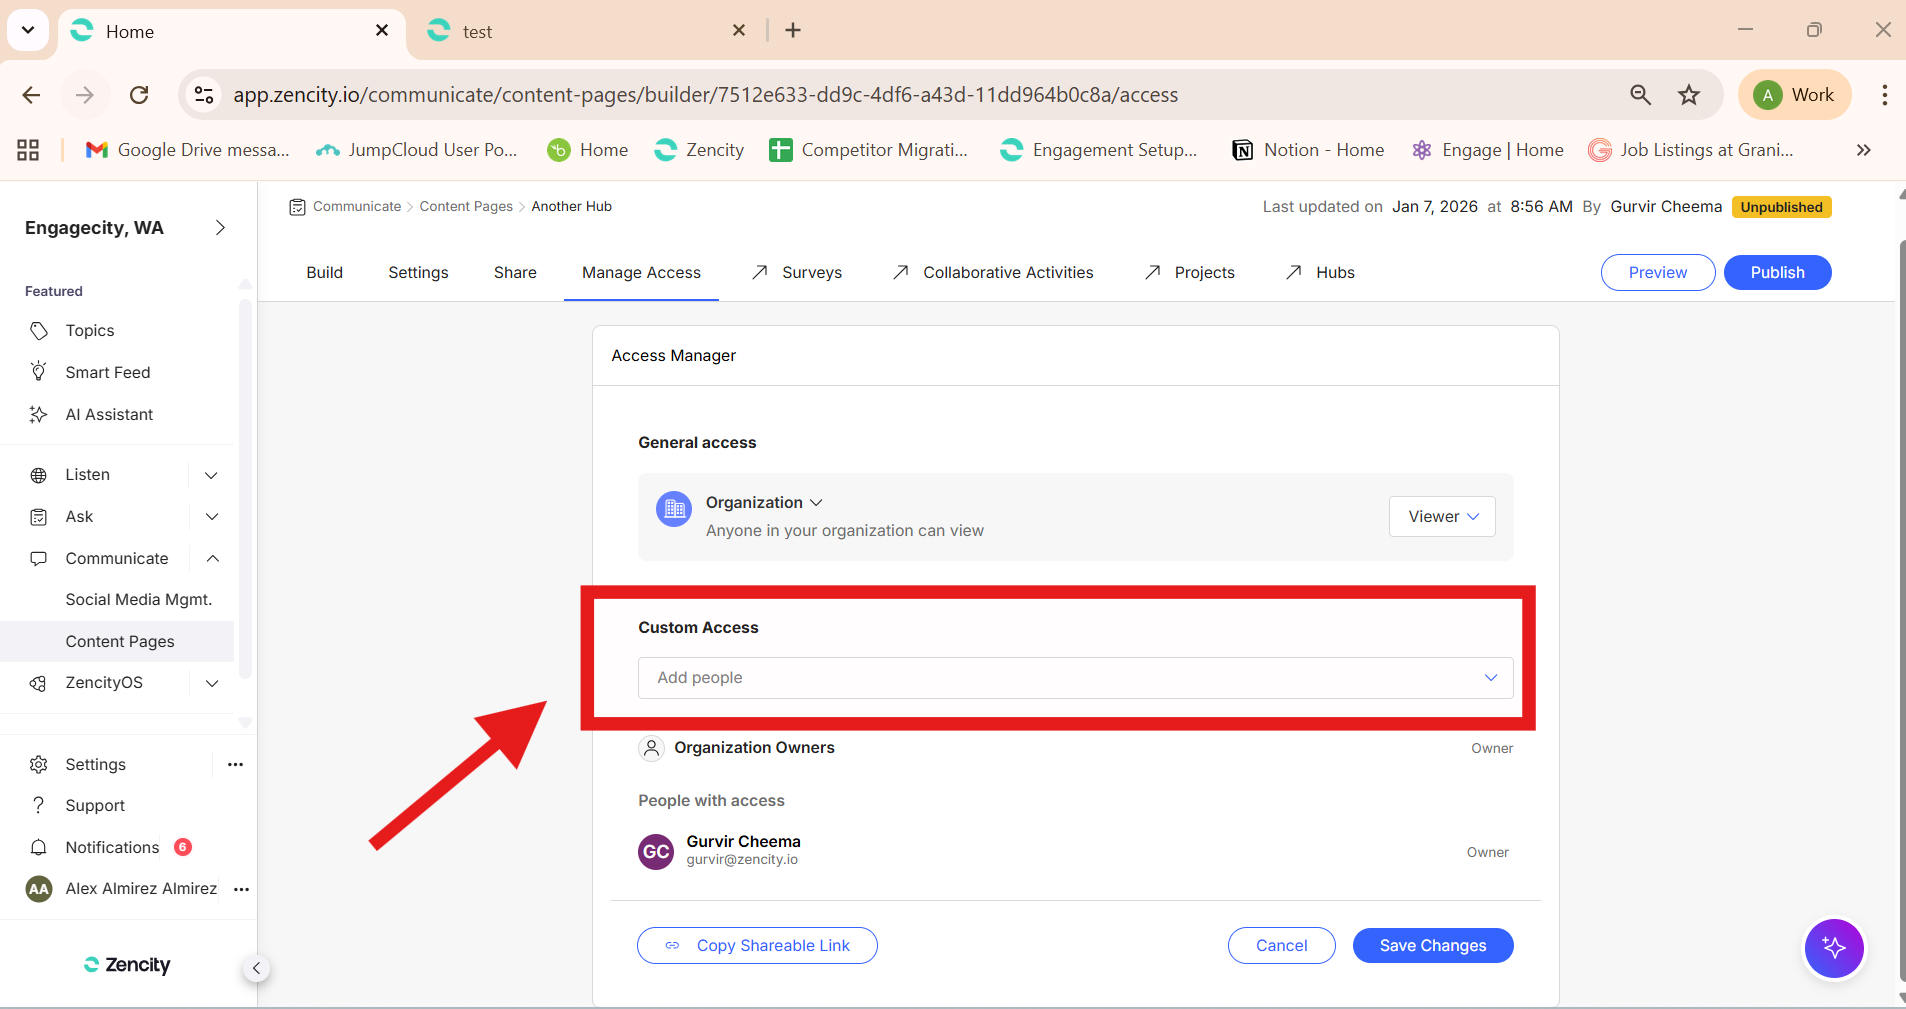Switch to the Build tab
Viewport: 1906px width, 1009px height.
click(324, 272)
